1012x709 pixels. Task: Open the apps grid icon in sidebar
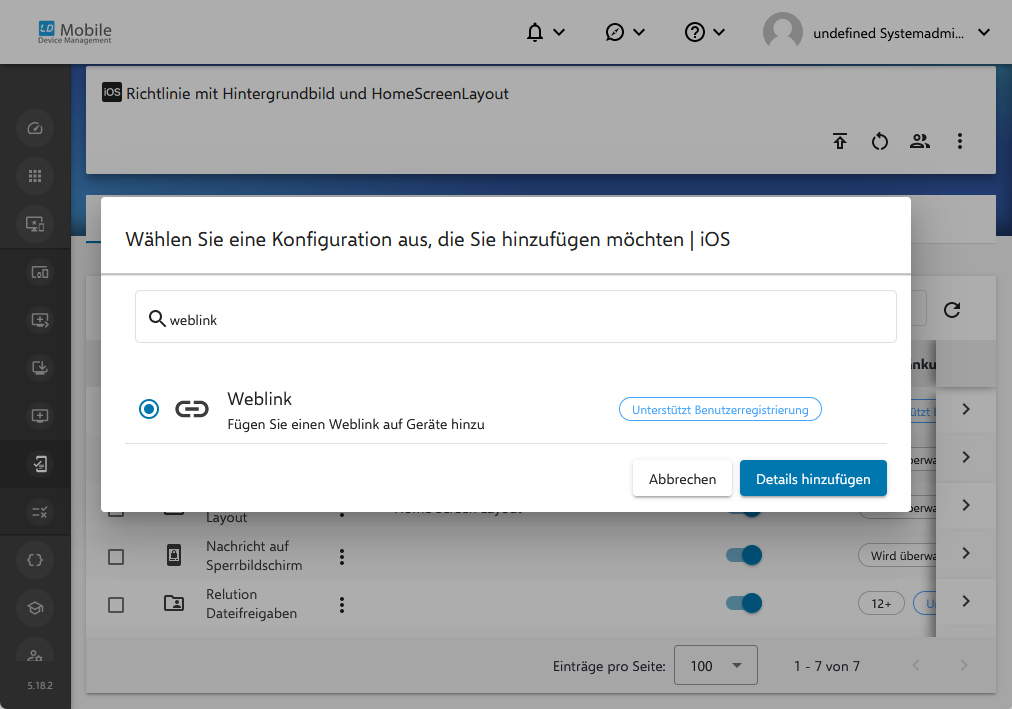(35, 176)
